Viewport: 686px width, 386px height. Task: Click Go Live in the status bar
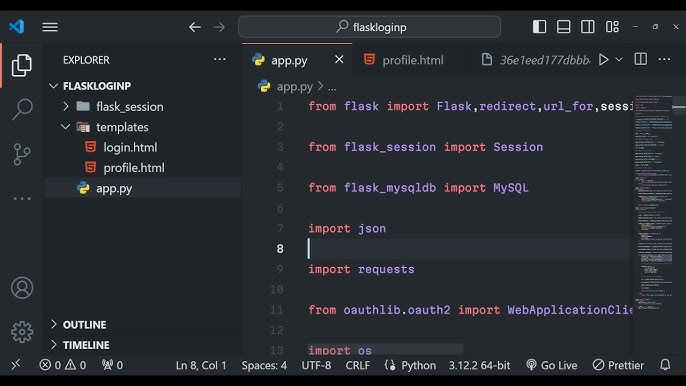pos(552,365)
